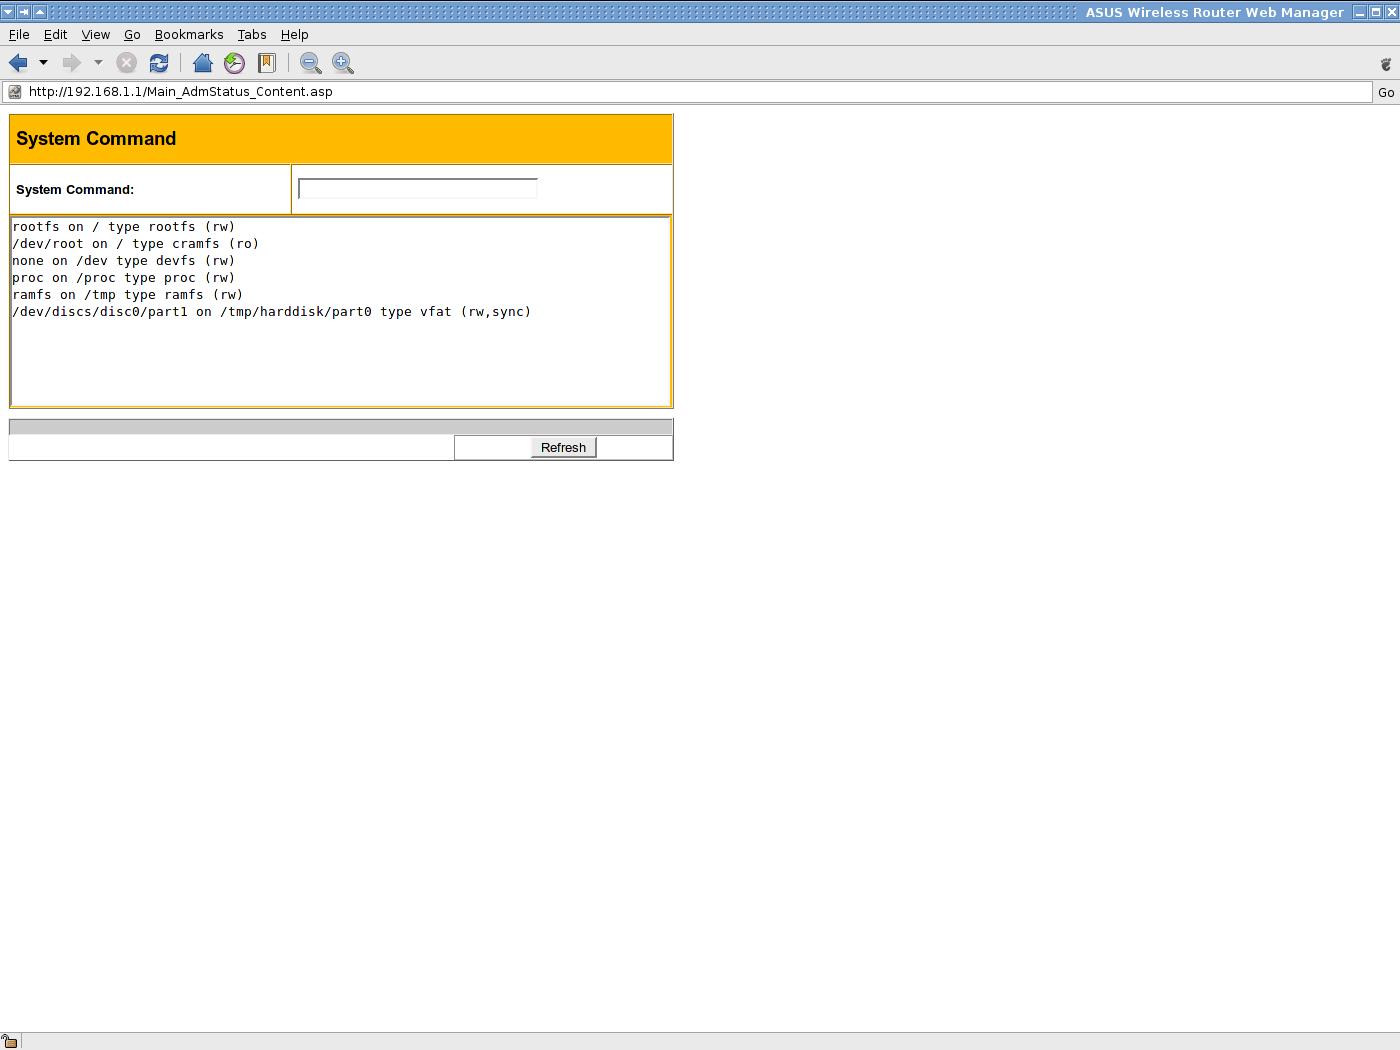Click the grey Forward arrow

click(72, 63)
